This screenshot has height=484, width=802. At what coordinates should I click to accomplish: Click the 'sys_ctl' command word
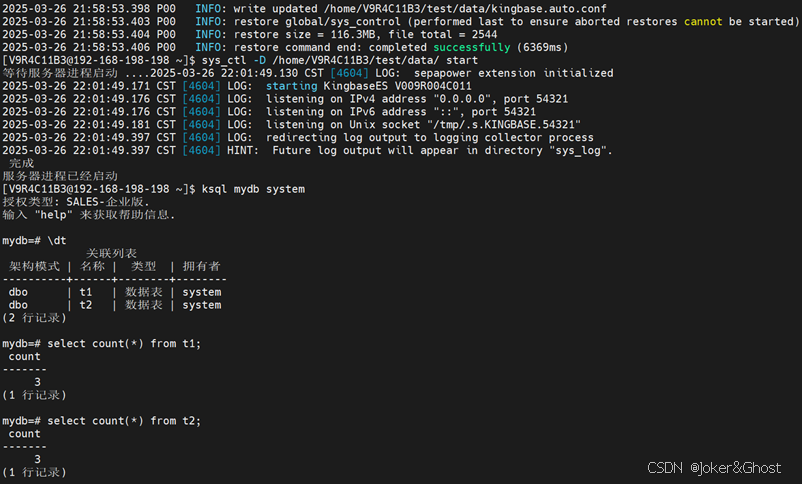click(x=224, y=60)
